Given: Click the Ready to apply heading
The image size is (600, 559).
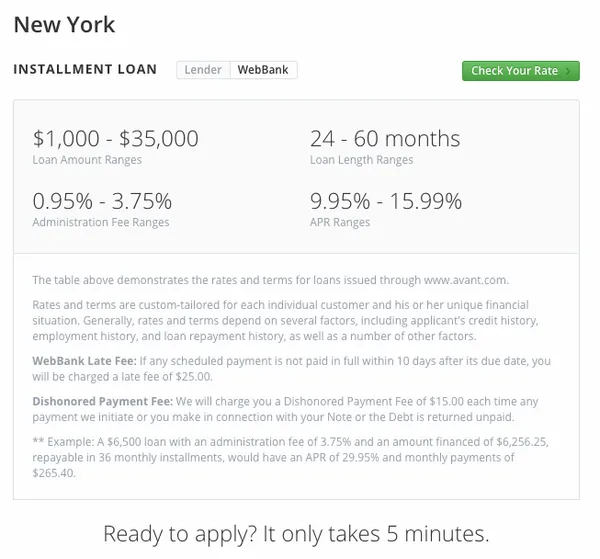Looking at the screenshot, I should pos(296,534).
